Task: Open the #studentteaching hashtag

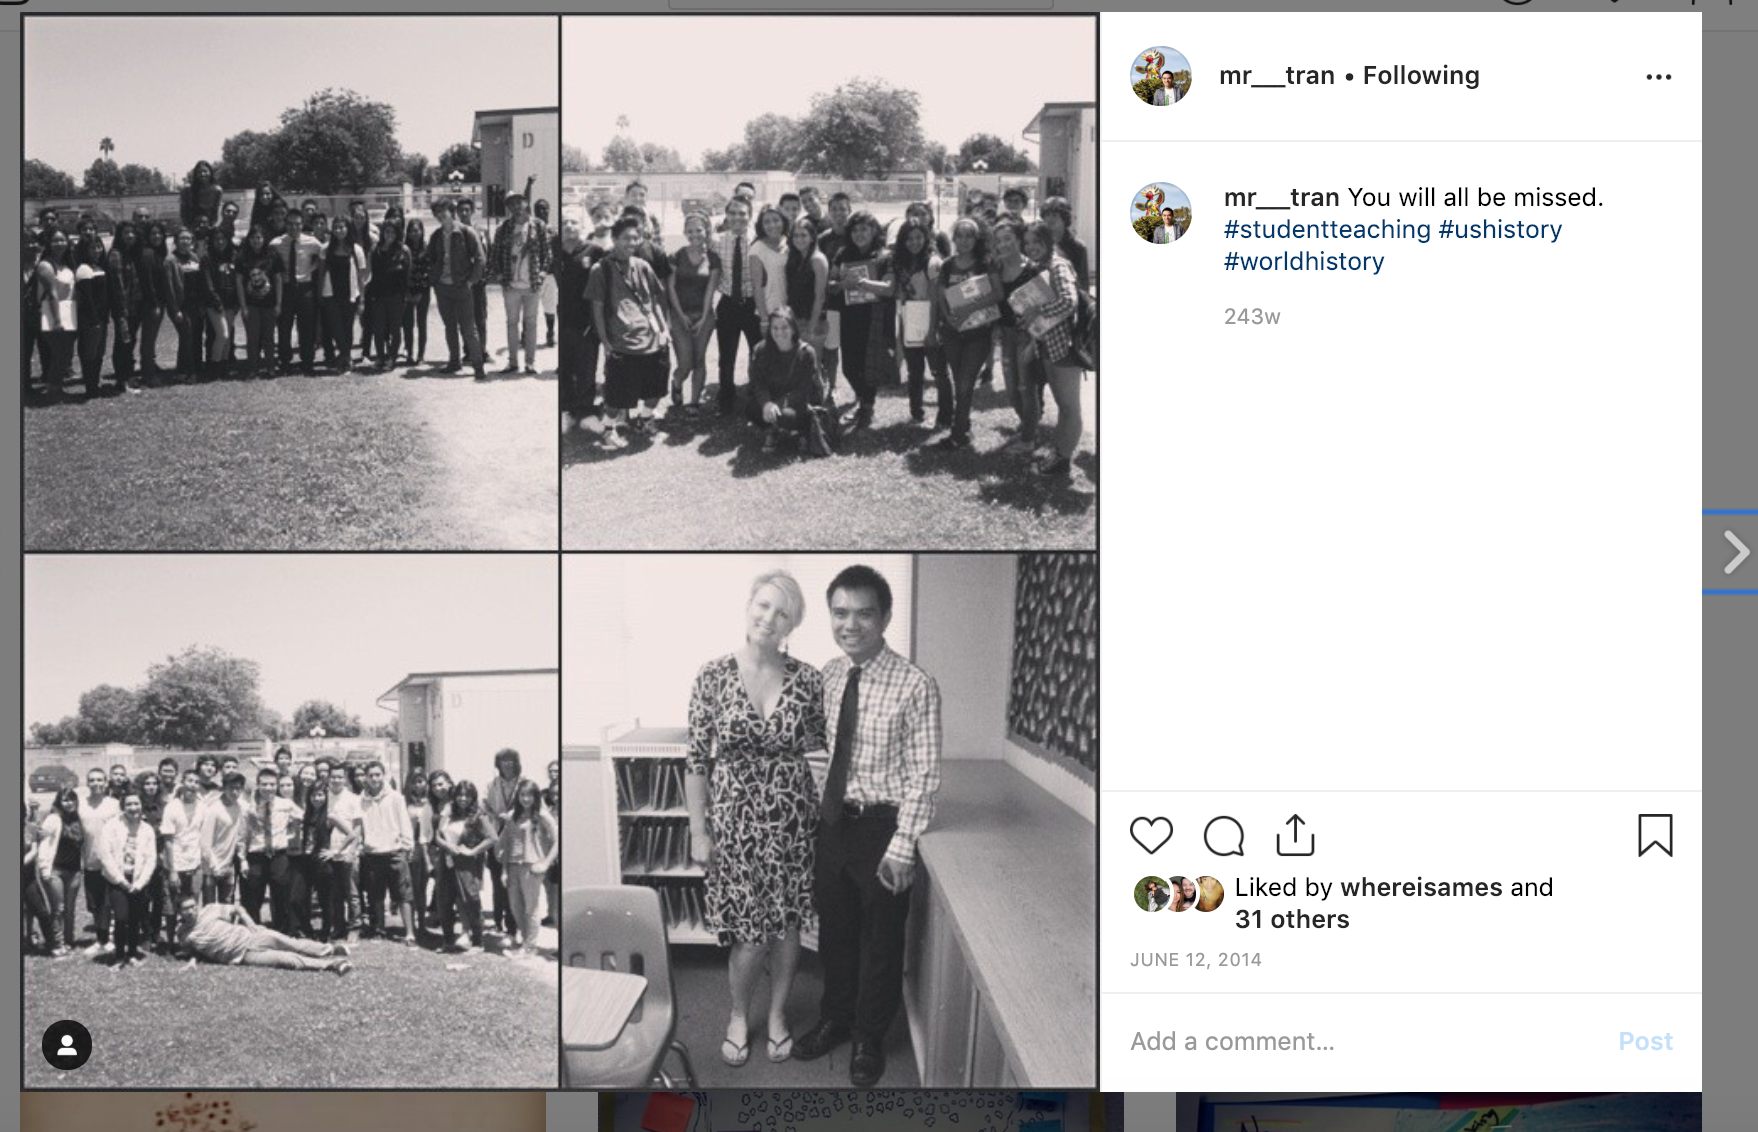Action: pos(1327,230)
